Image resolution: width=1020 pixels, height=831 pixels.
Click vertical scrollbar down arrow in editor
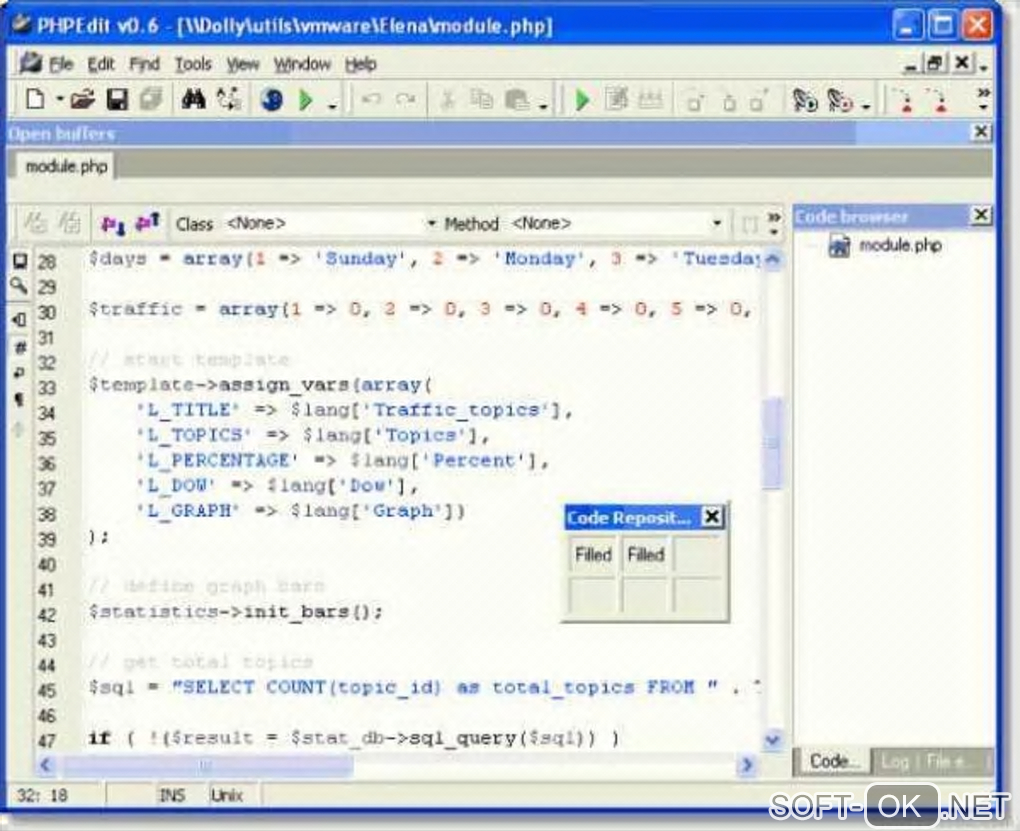point(772,739)
